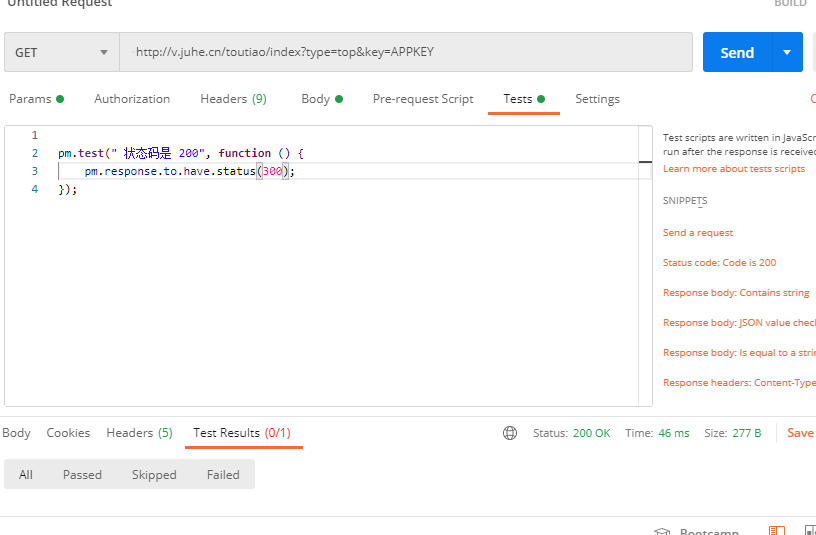
Task: Click the Untitled Request title
Action: pyautogui.click(x=60, y=3)
